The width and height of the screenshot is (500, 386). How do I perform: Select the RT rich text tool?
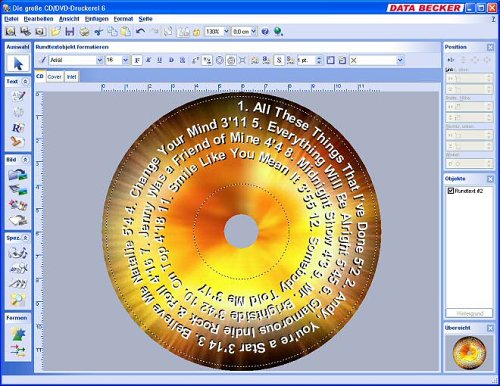[x=18, y=128]
